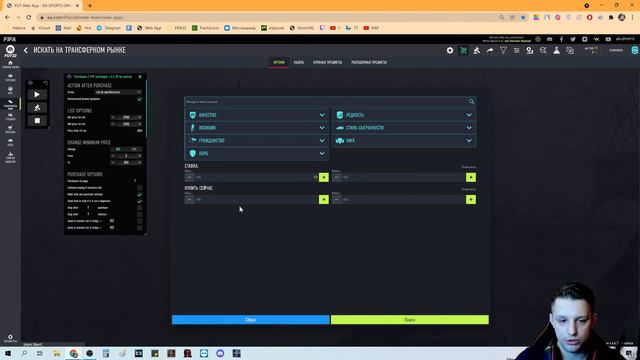Viewport: 640px width, 360px height.
Task: Increase the Ставка minimum with its plus button
Action: click(324, 177)
